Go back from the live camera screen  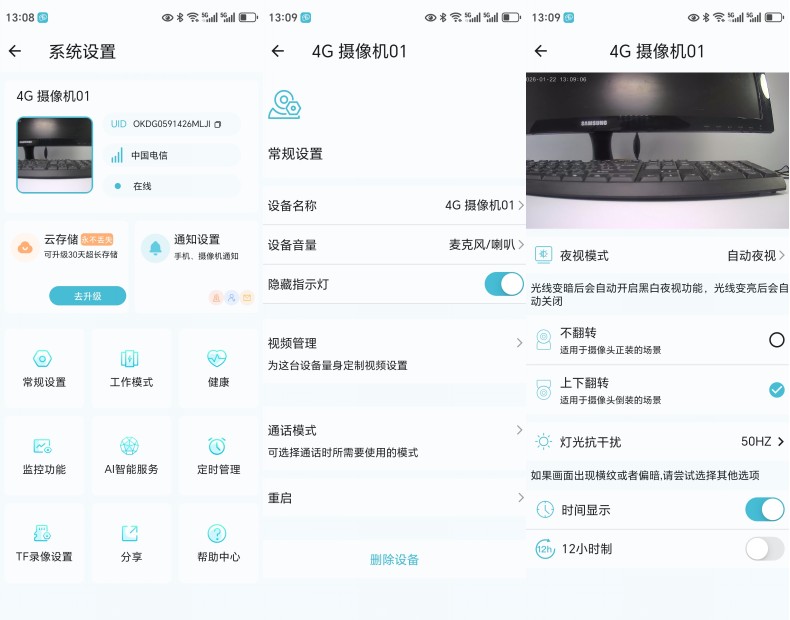541,51
